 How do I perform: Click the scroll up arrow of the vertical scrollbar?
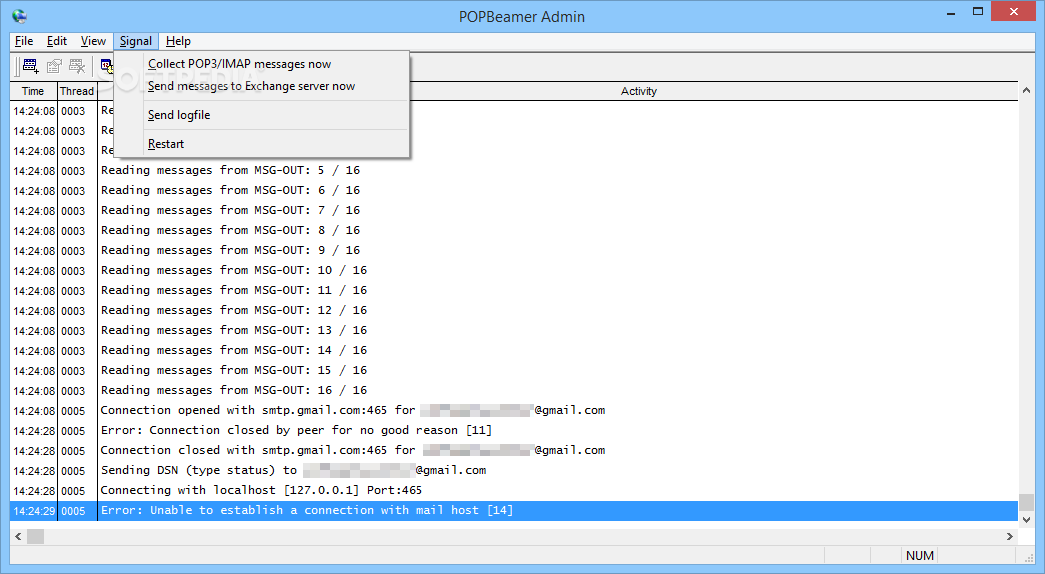pos(1026,90)
